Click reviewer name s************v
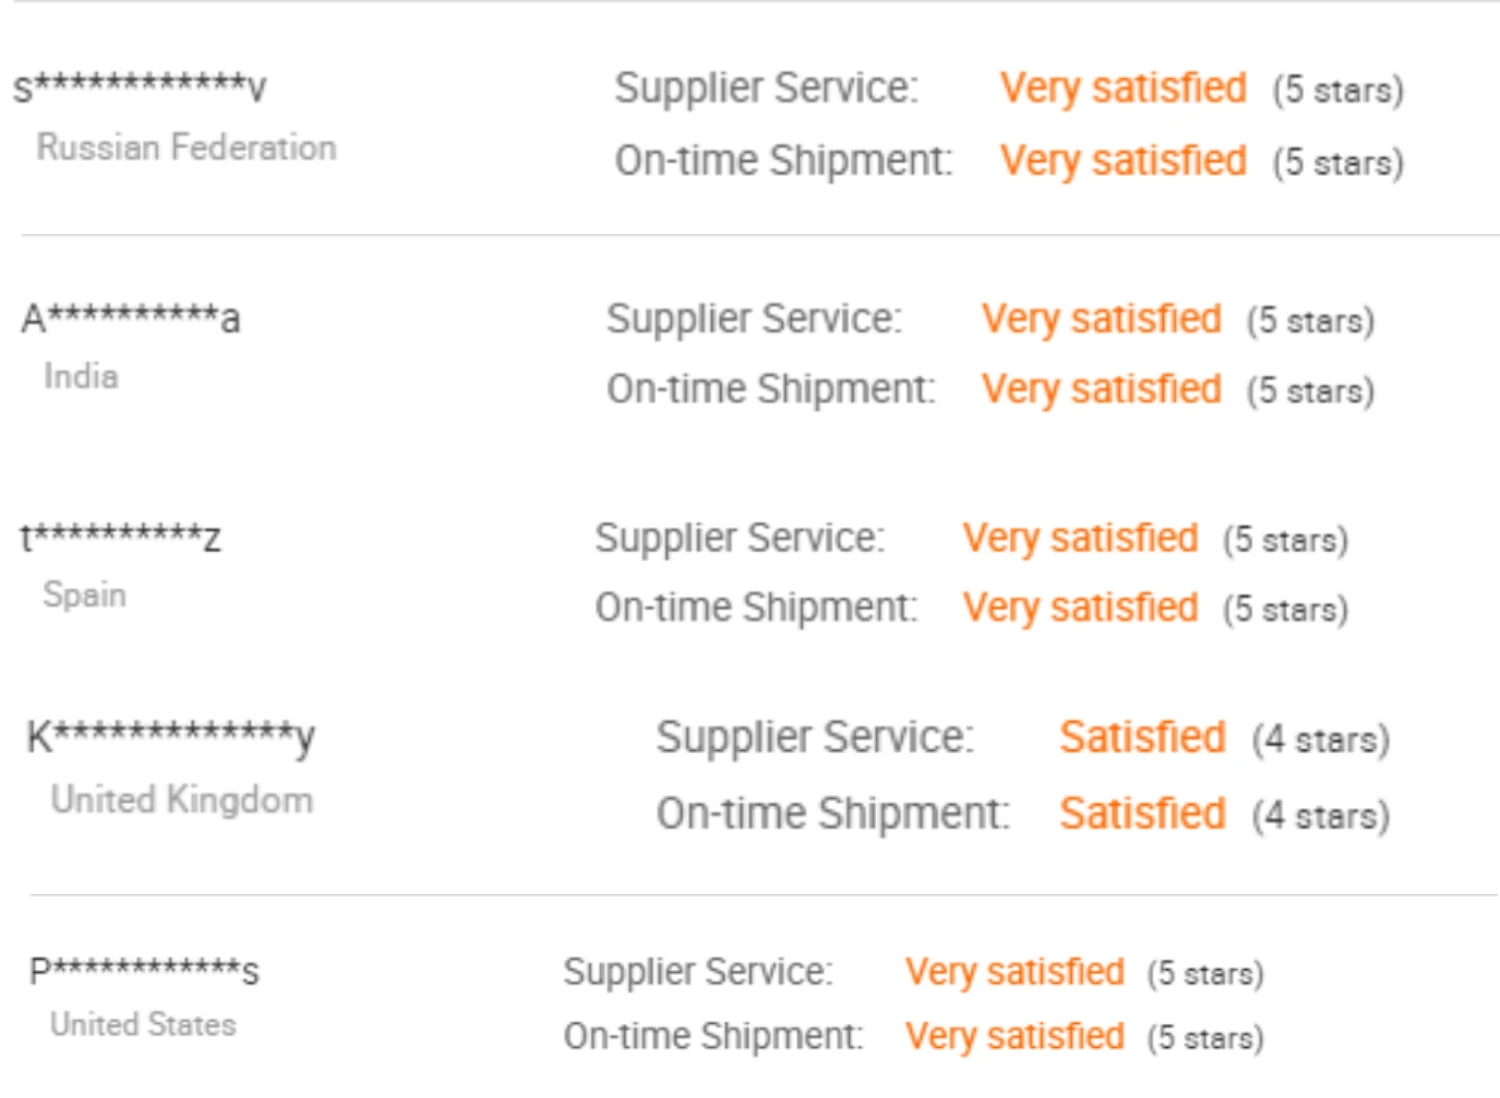1500x1098 pixels. click(140, 87)
